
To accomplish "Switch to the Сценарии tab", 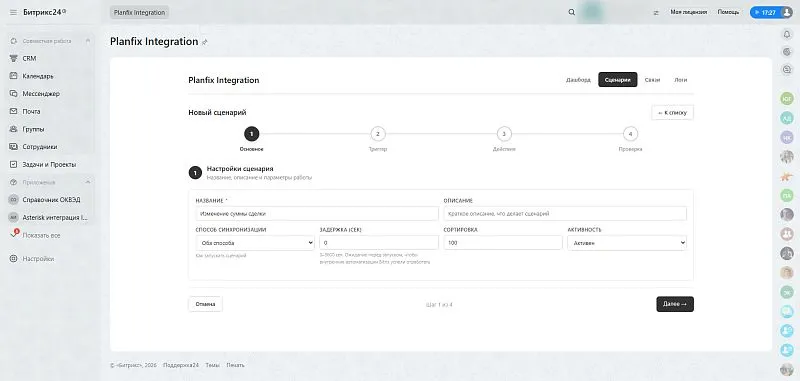I will pos(617,80).
